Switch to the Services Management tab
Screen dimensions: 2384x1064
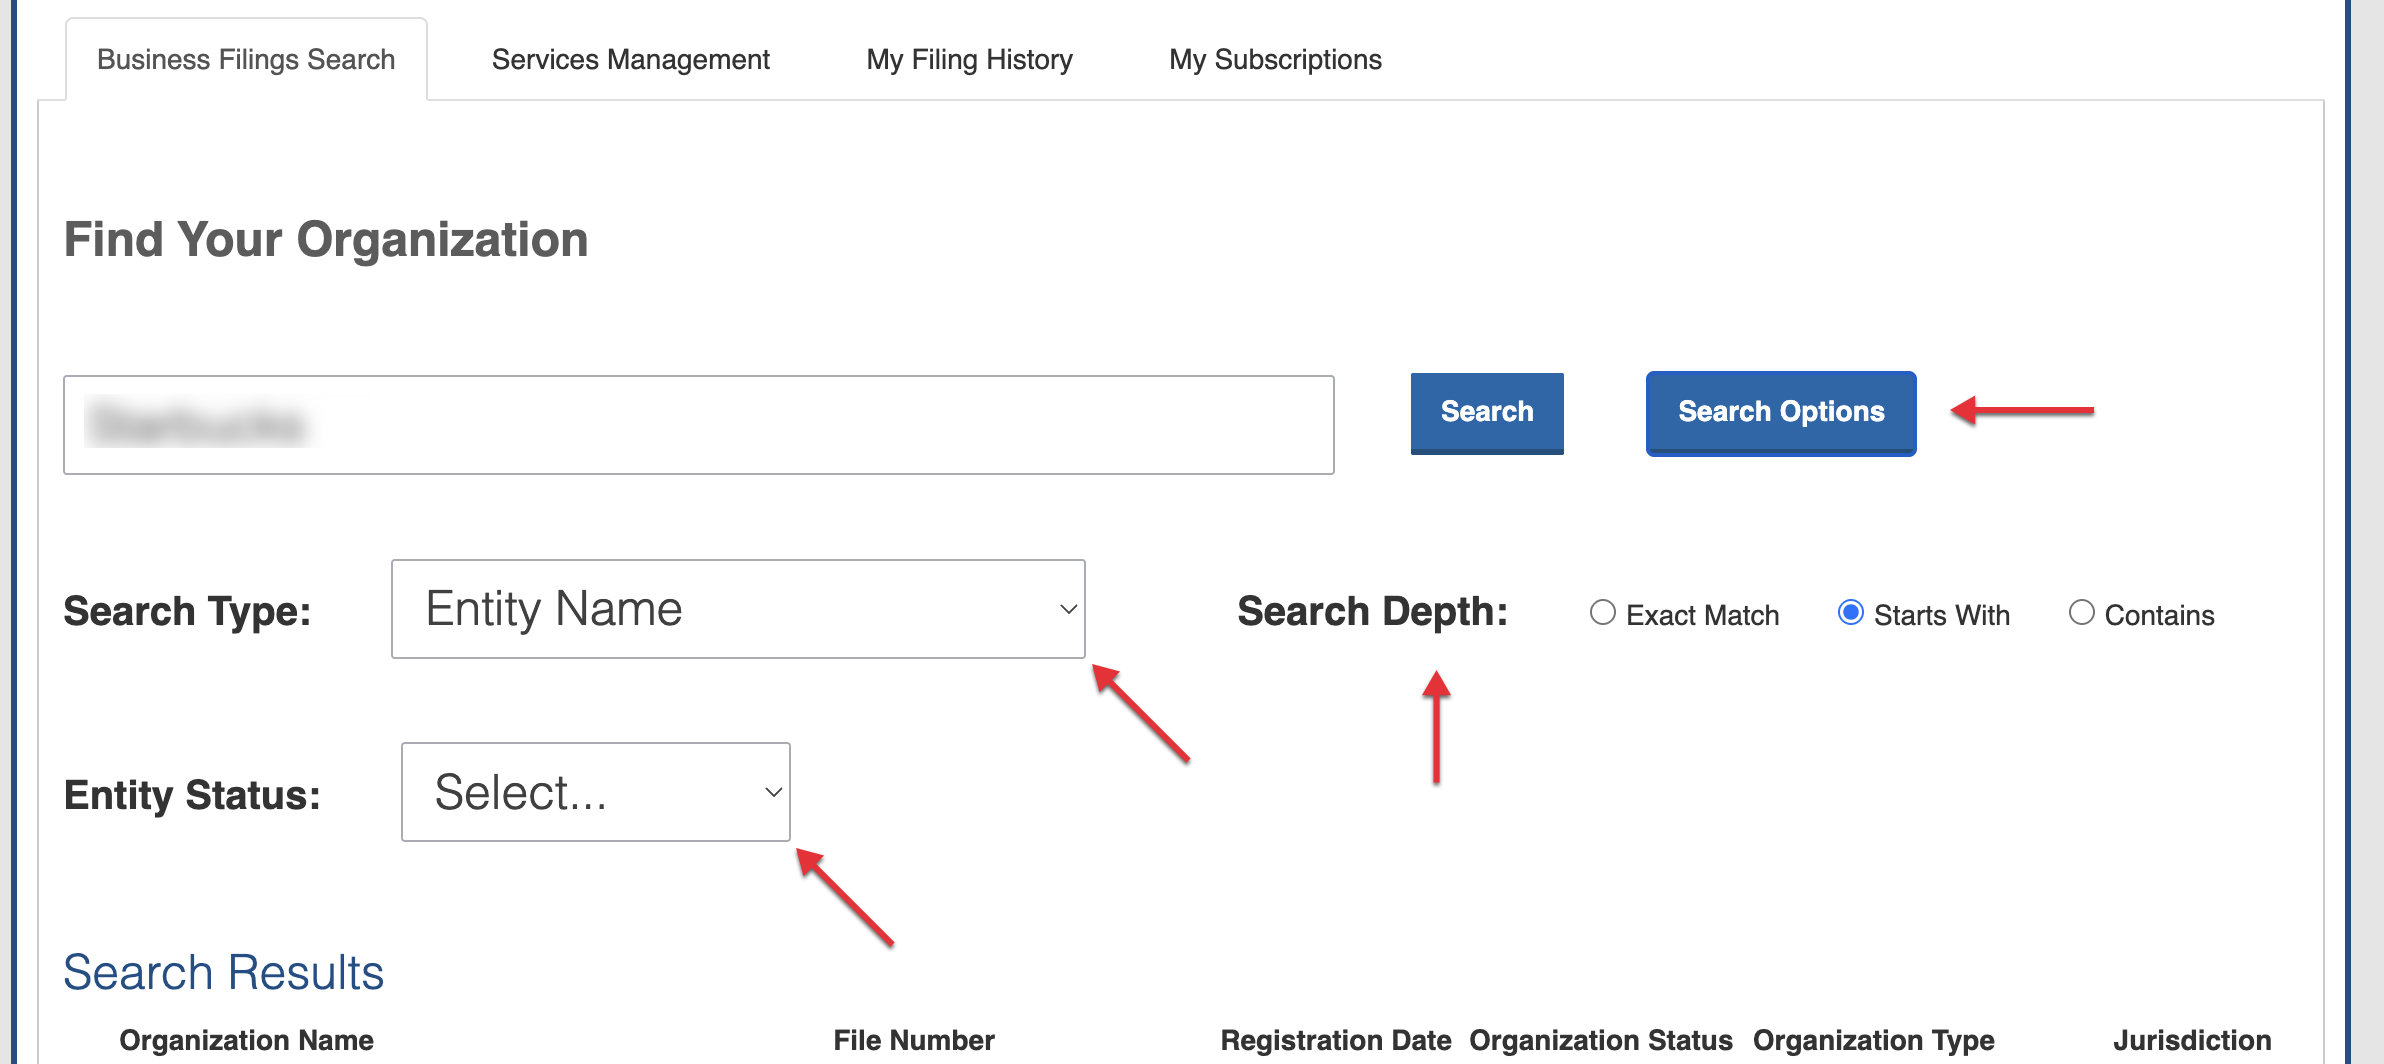click(630, 60)
